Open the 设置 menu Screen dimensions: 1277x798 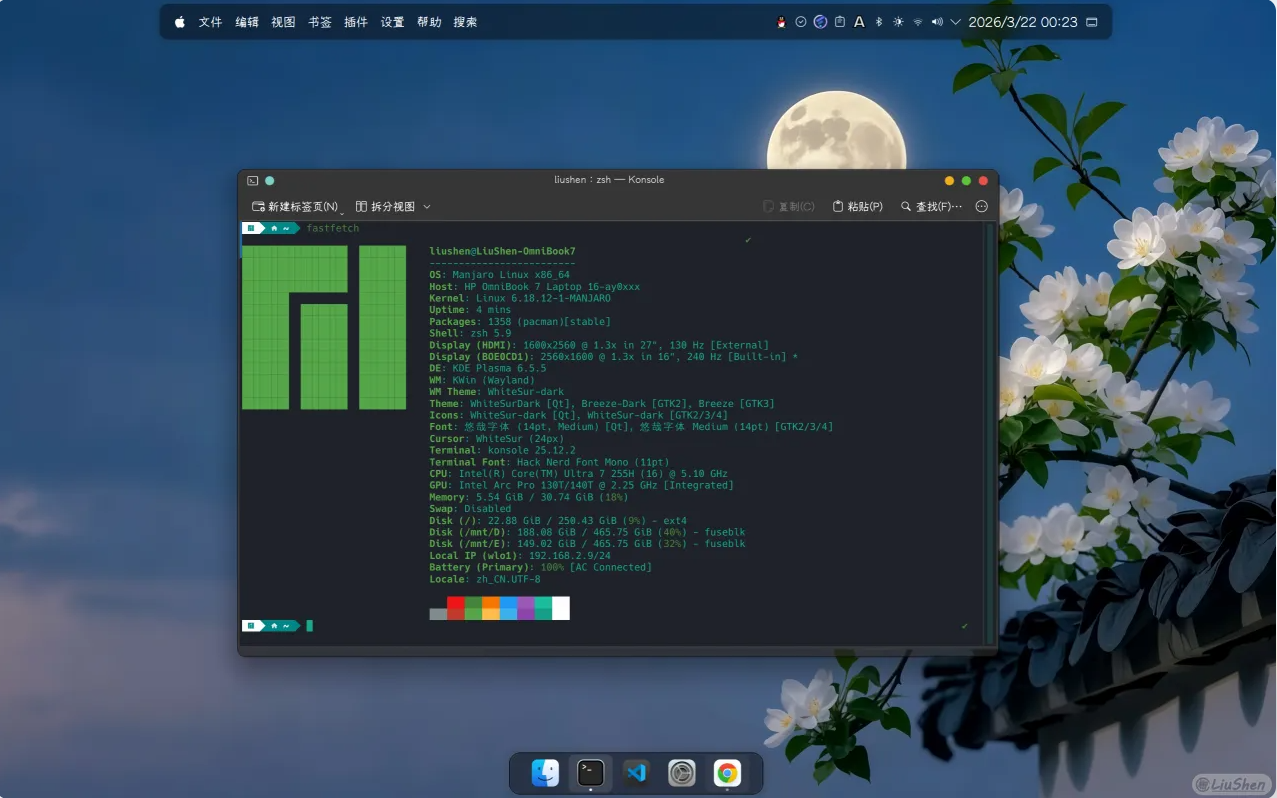click(x=392, y=22)
